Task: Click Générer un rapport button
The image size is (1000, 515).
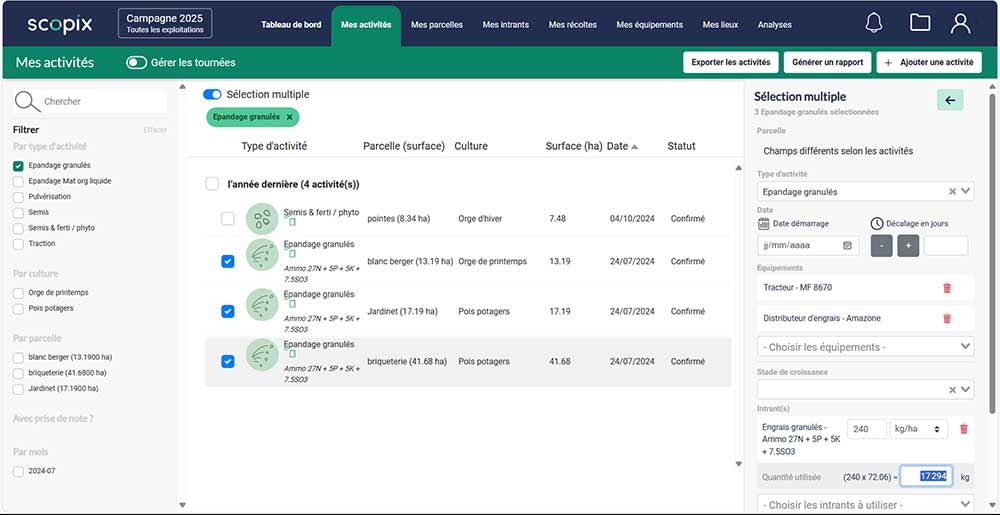Action: coord(827,62)
